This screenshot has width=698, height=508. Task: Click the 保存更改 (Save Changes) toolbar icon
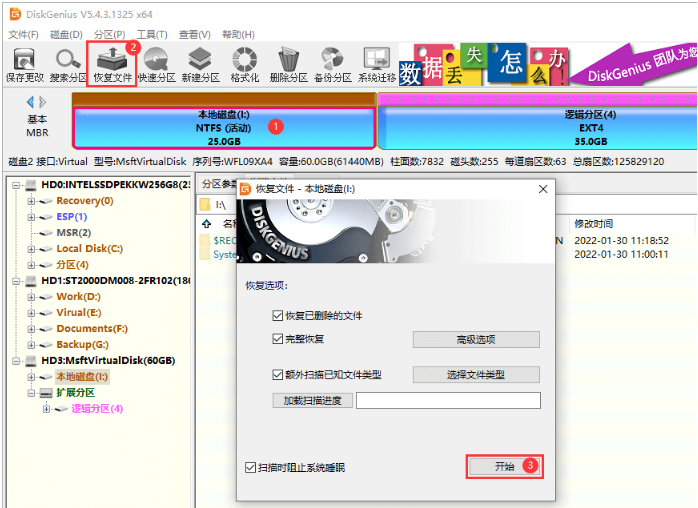click(x=22, y=64)
